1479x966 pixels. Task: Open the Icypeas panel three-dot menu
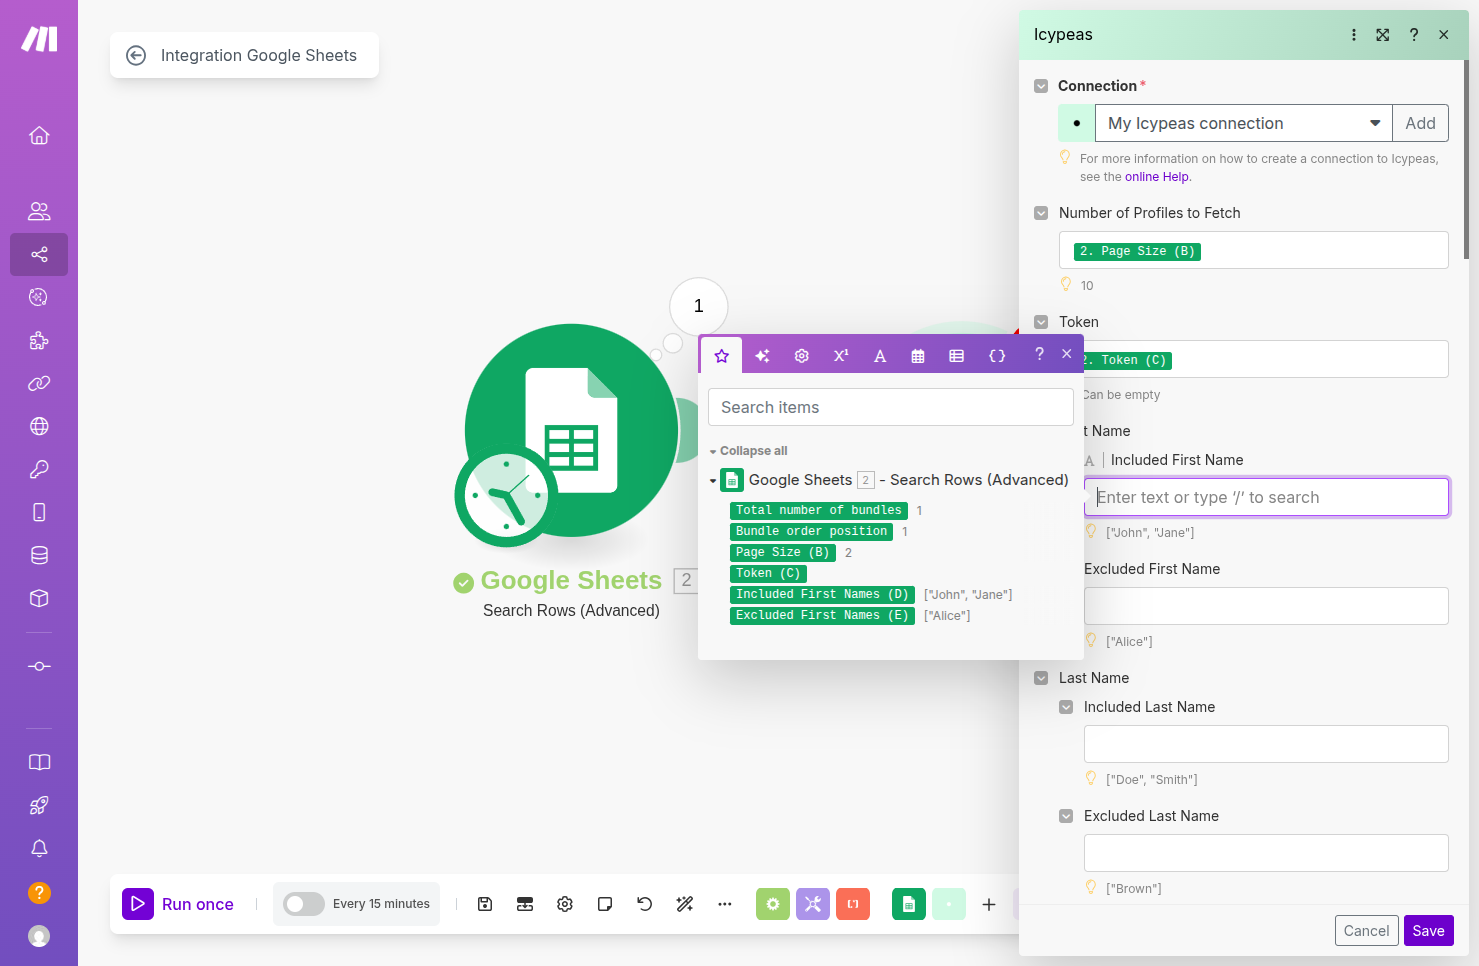(1354, 35)
